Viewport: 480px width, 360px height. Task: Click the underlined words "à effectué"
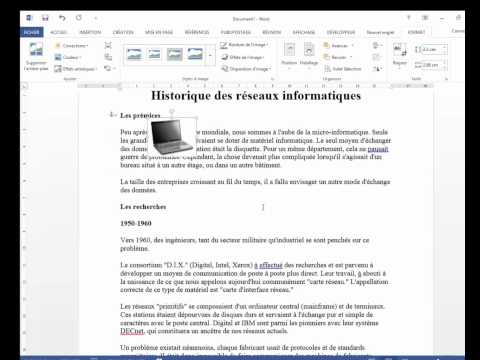(x=269, y=265)
